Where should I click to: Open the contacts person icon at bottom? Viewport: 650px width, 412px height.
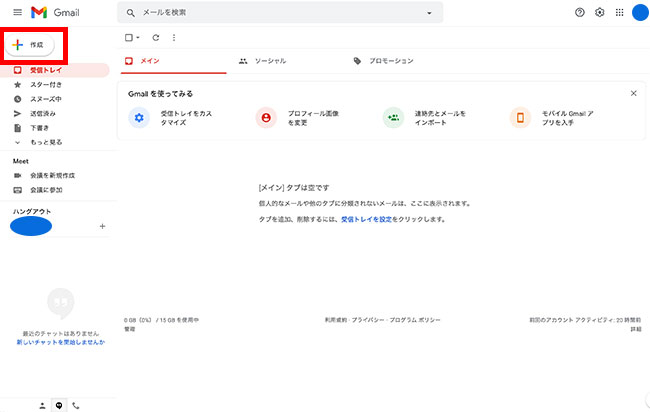[x=42, y=406]
